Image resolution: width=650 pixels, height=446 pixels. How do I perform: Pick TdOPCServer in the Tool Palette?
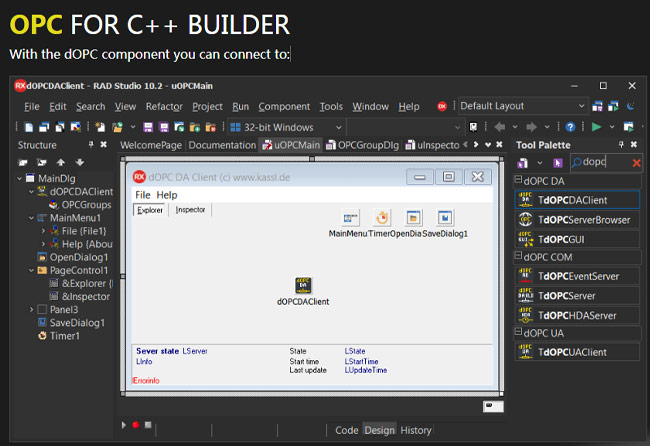coord(577,296)
